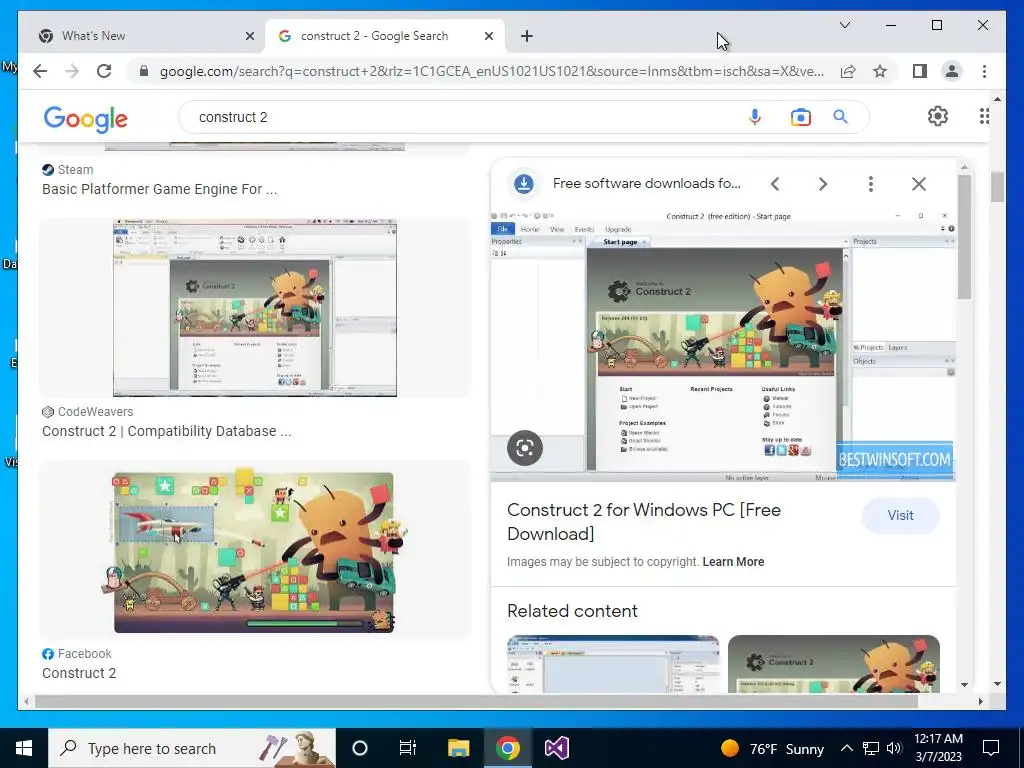Show hidden system tray icons
The height and width of the screenshot is (768, 1024).
[846, 748]
